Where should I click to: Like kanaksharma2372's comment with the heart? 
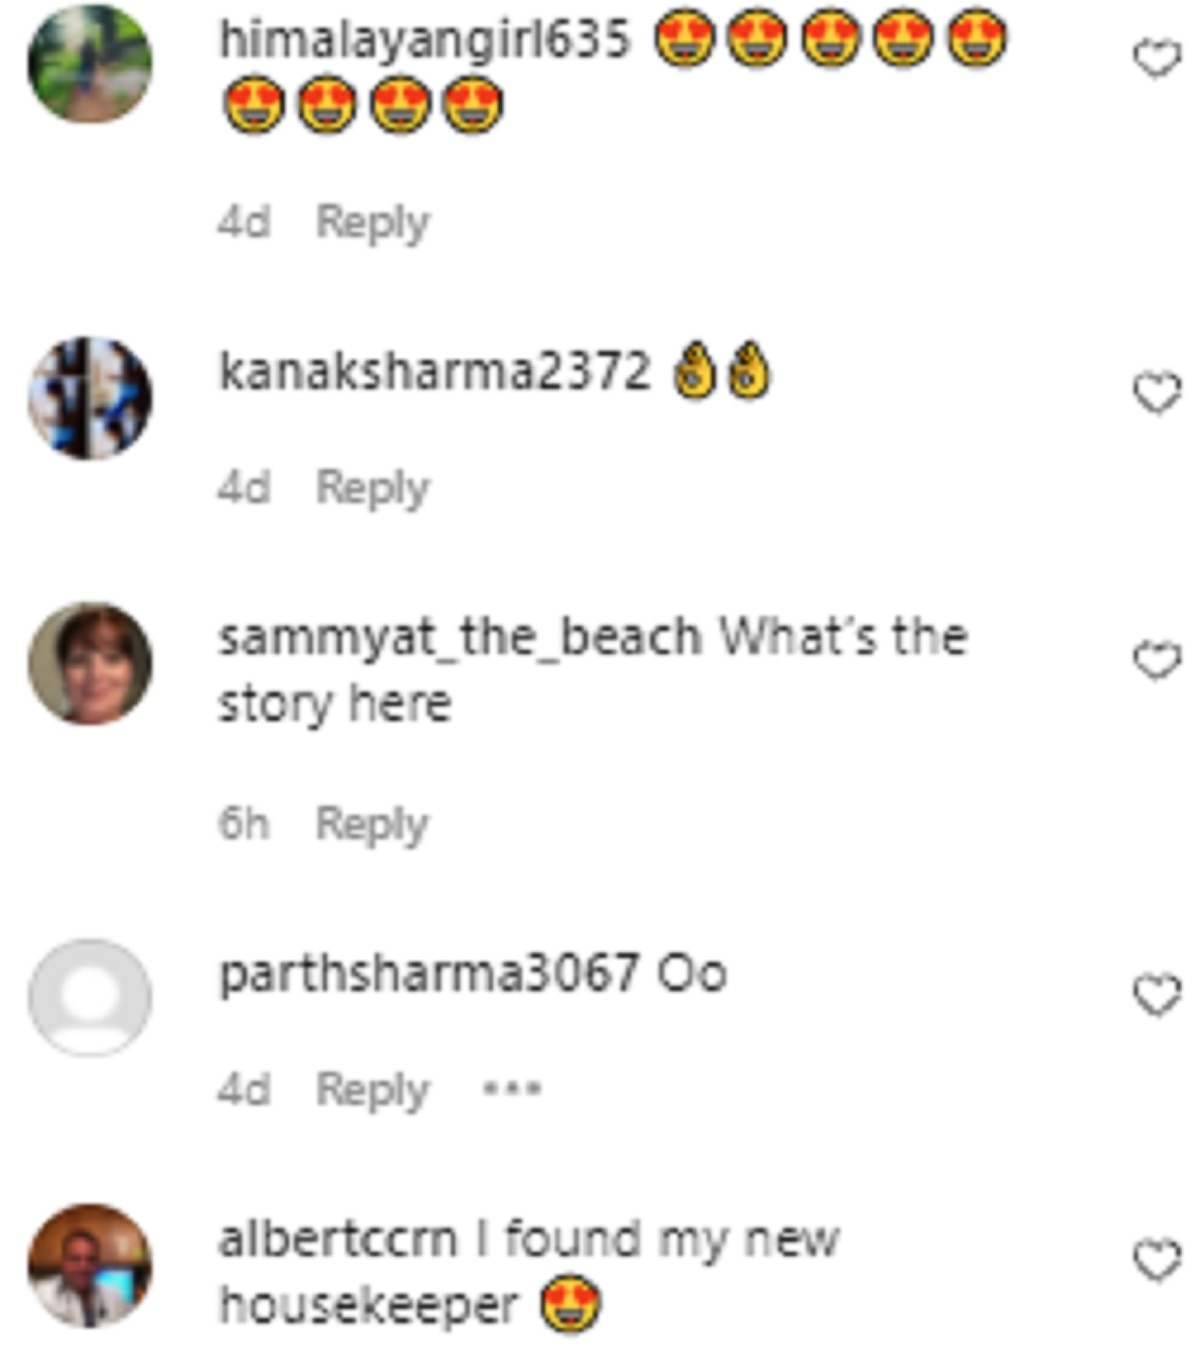click(x=1157, y=392)
